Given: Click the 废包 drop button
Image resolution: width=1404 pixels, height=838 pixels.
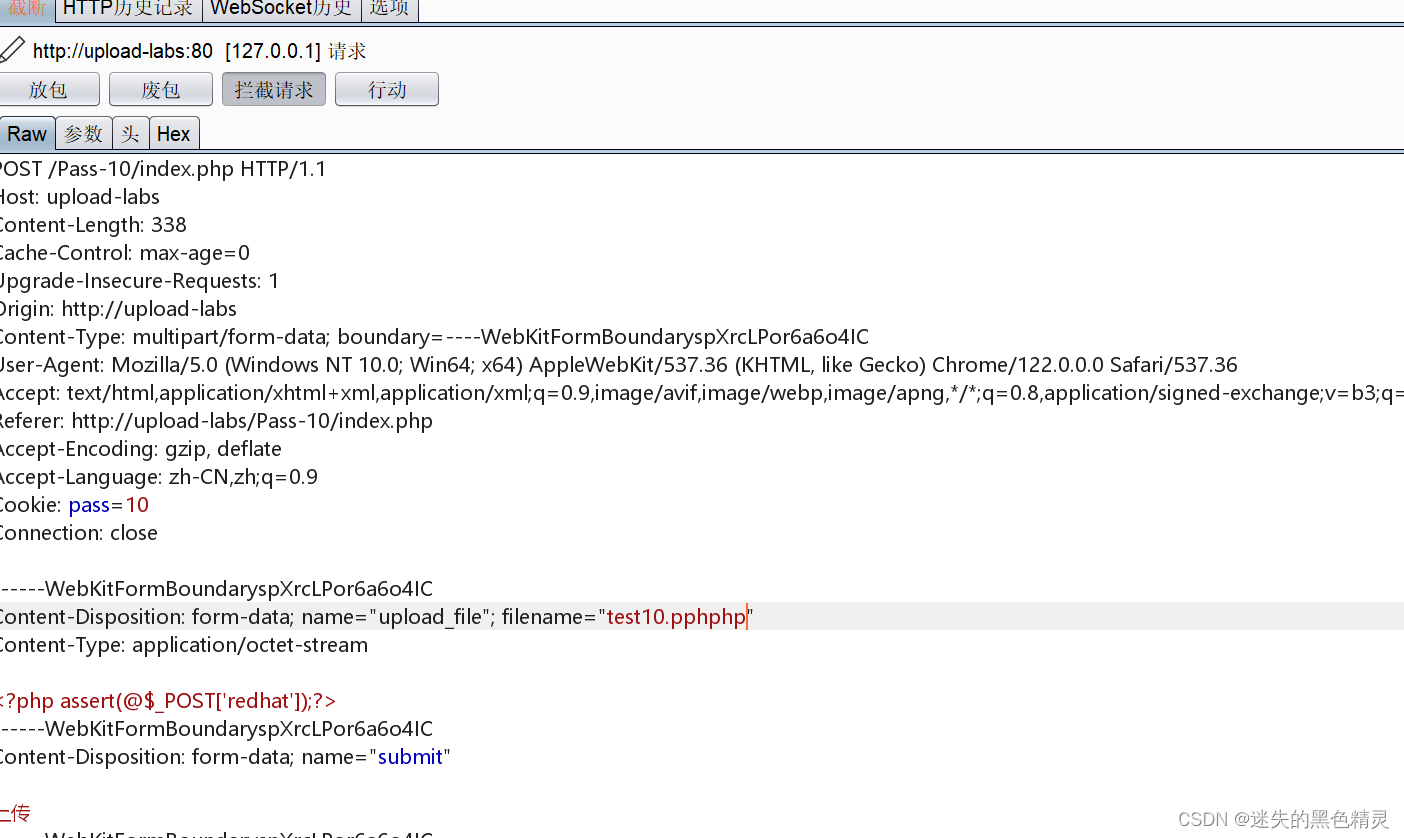Looking at the screenshot, I should click(x=161, y=89).
